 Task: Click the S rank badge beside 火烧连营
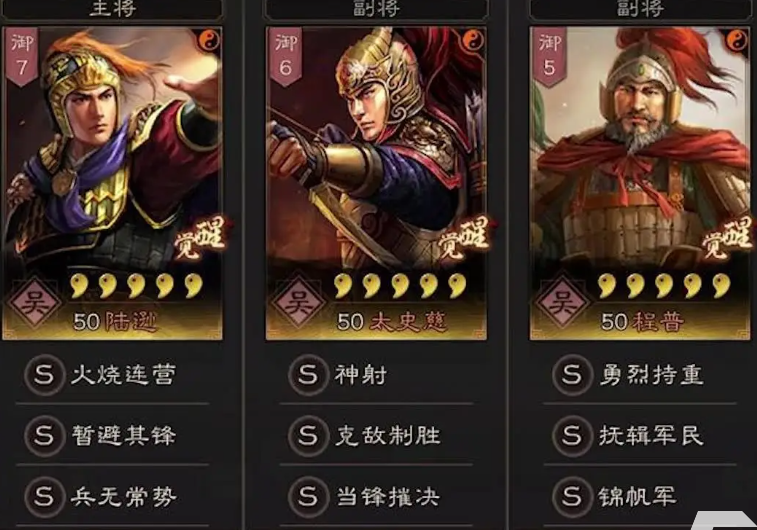pos(44,375)
